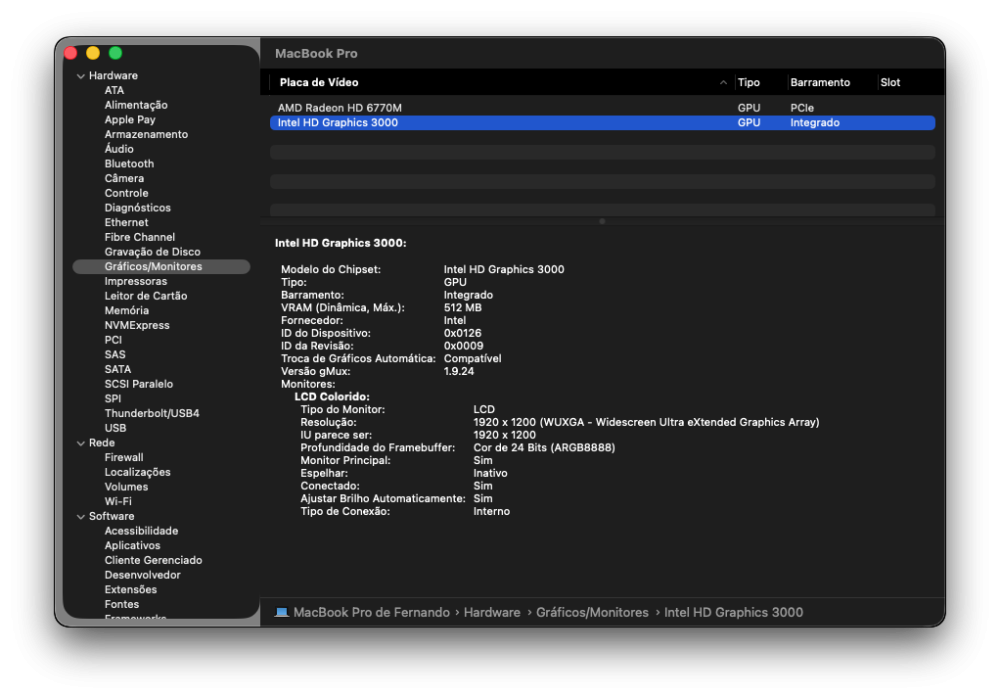
Task: Open Leitor de Cartão in the sidebar
Action: click(146, 296)
